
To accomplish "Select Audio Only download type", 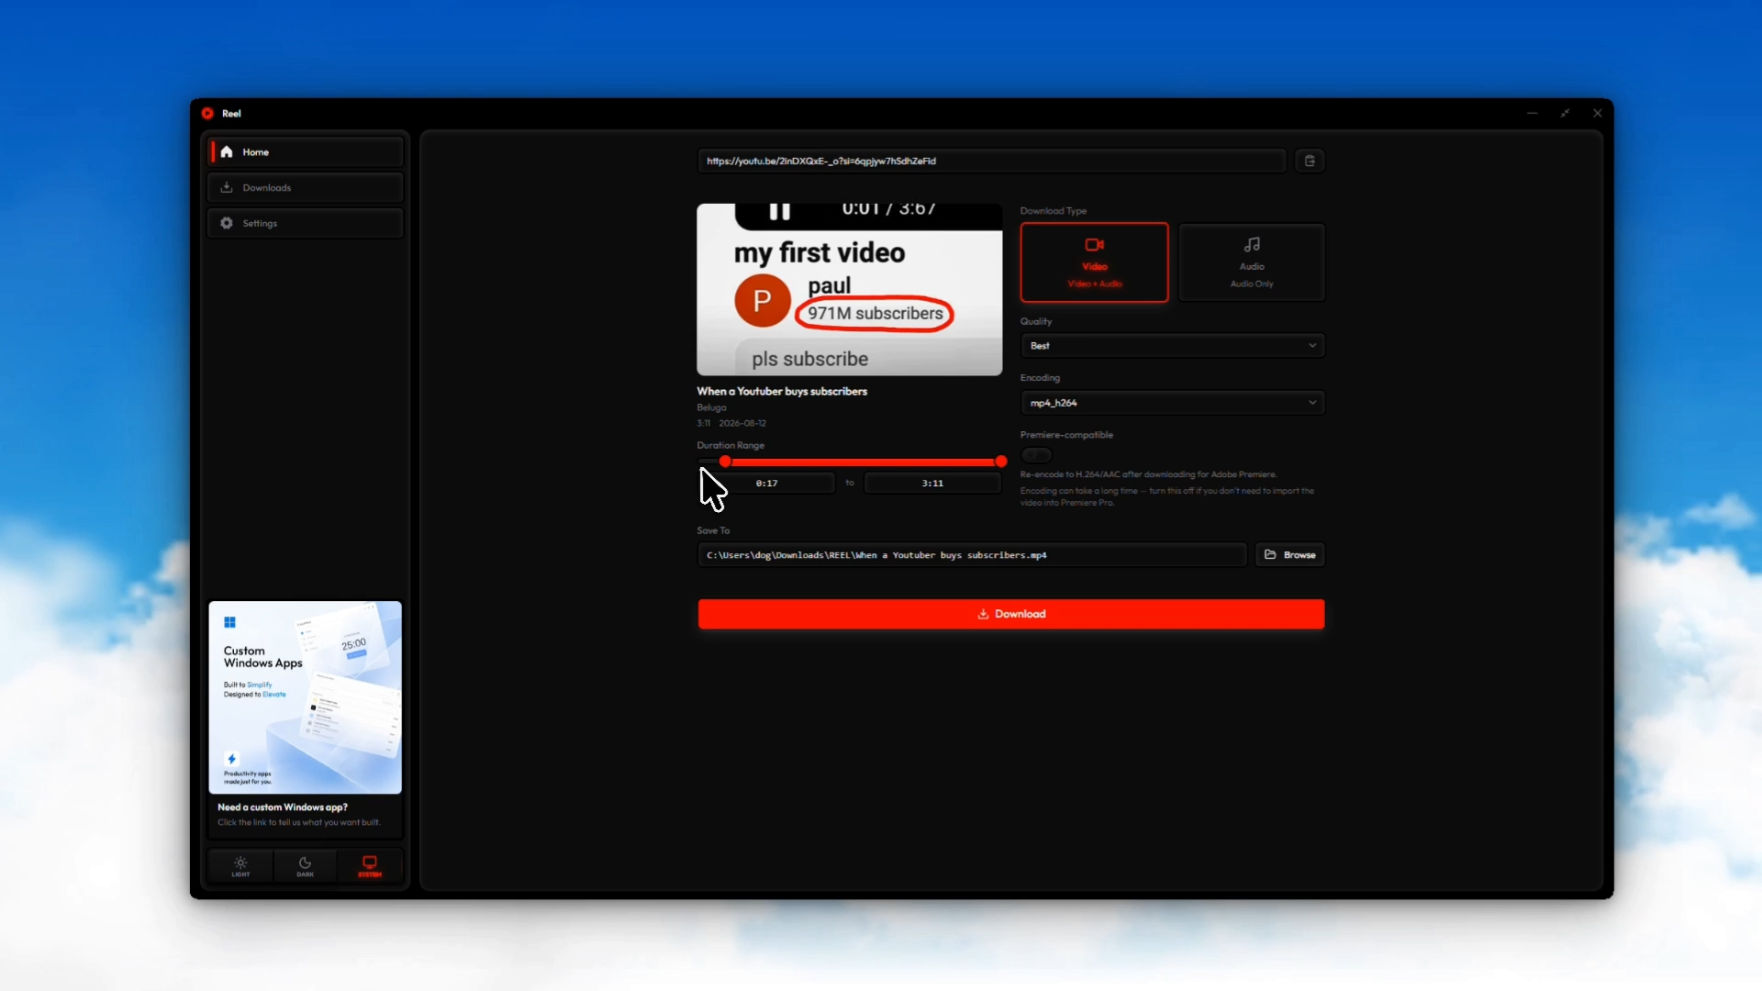I will (1252, 262).
